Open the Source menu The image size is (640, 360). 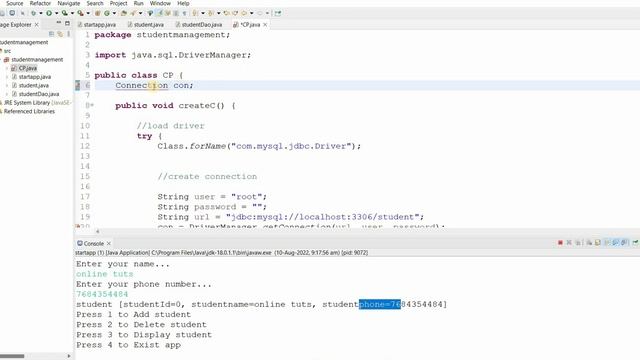(14, 3)
